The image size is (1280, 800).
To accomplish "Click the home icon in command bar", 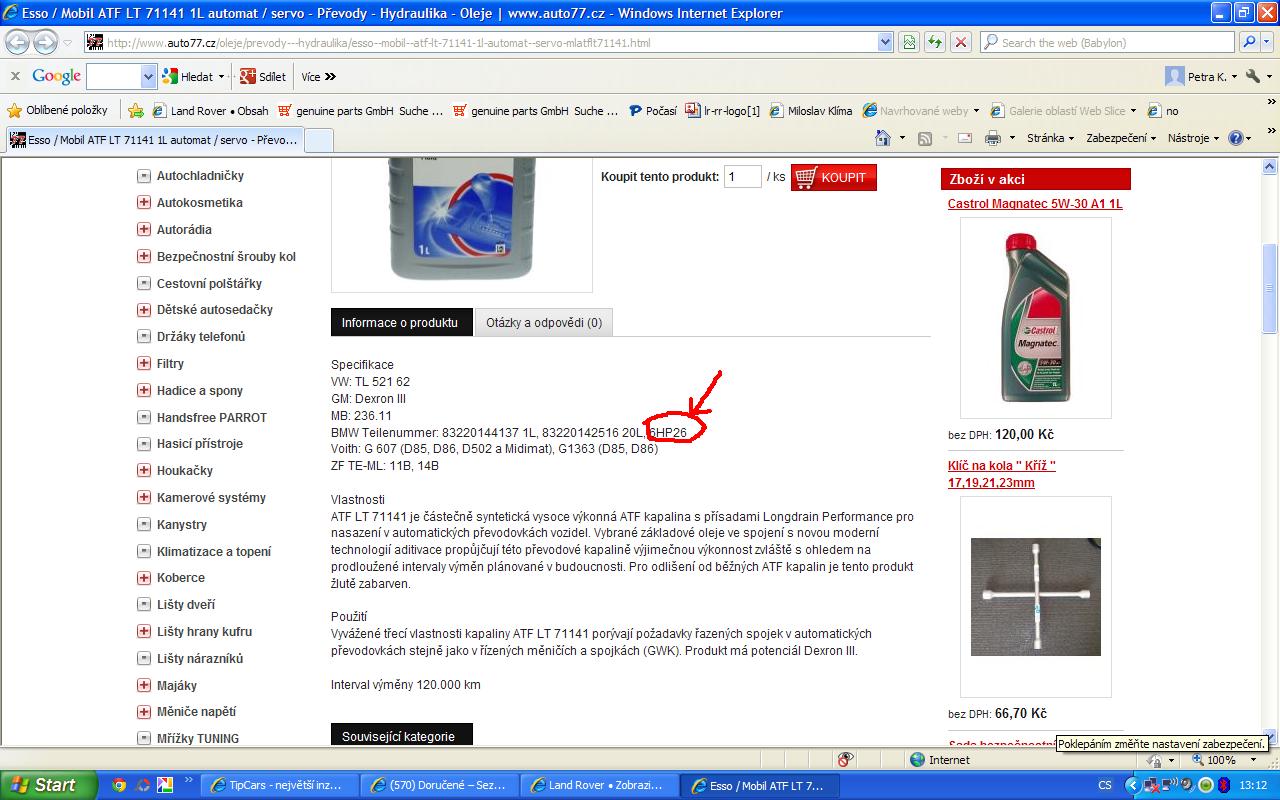I will click(x=882, y=138).
